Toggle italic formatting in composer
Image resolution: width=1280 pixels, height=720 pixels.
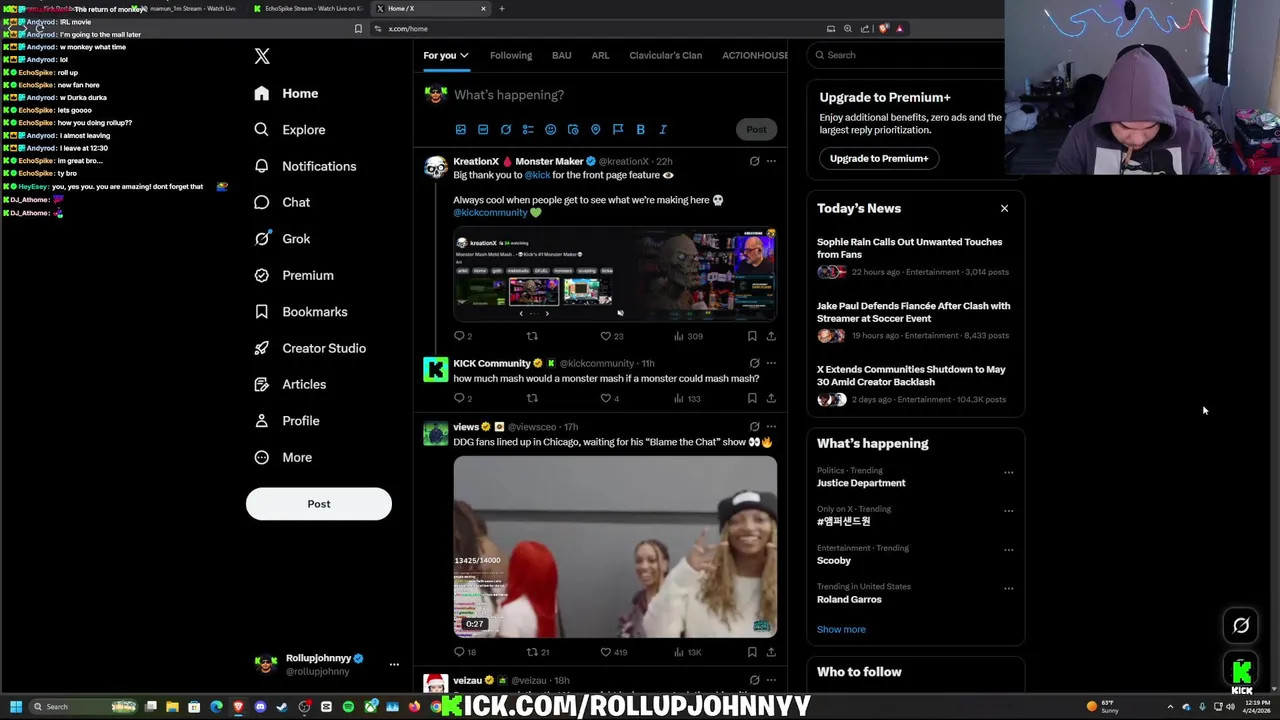point(663,129)
